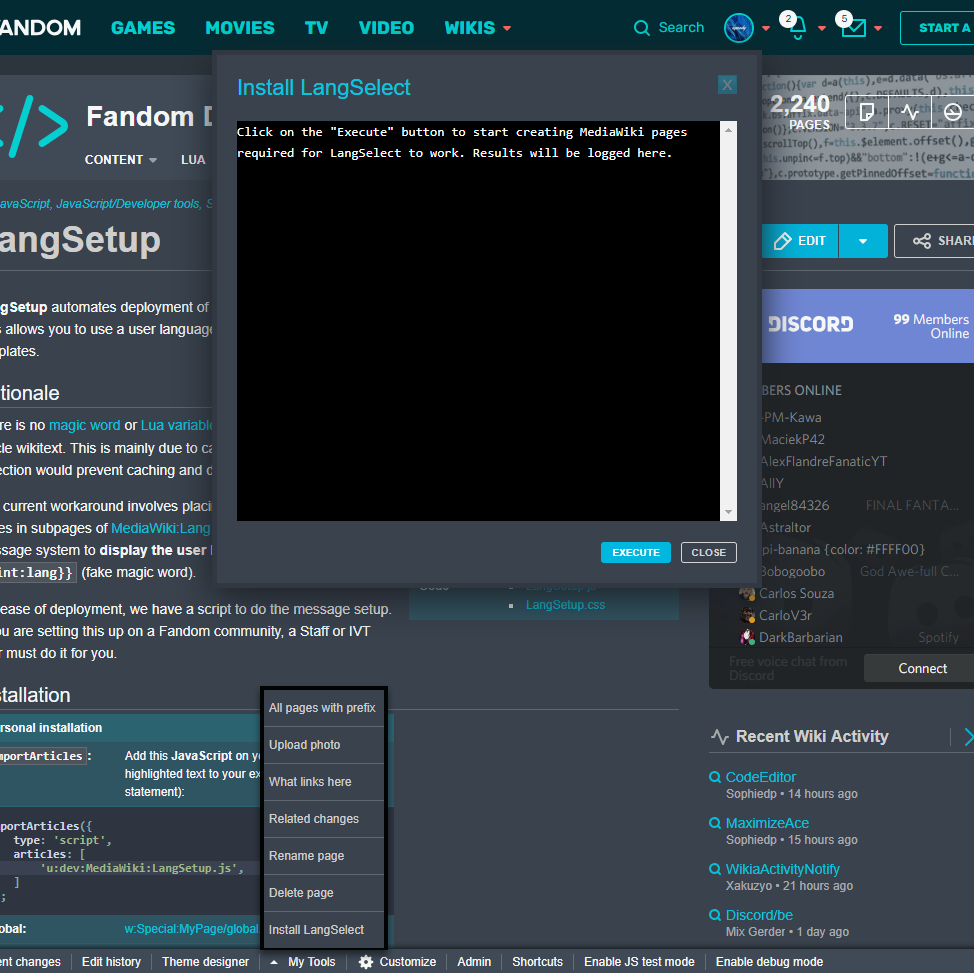
Task: Click the wiki activity icon in header
Action: (909, 112)
